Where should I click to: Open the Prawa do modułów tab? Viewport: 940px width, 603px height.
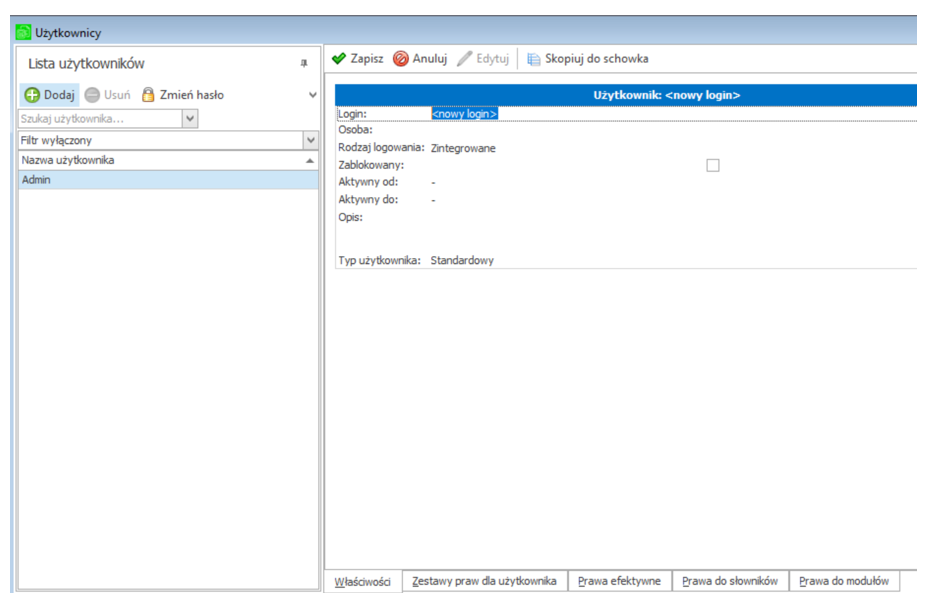844,581
